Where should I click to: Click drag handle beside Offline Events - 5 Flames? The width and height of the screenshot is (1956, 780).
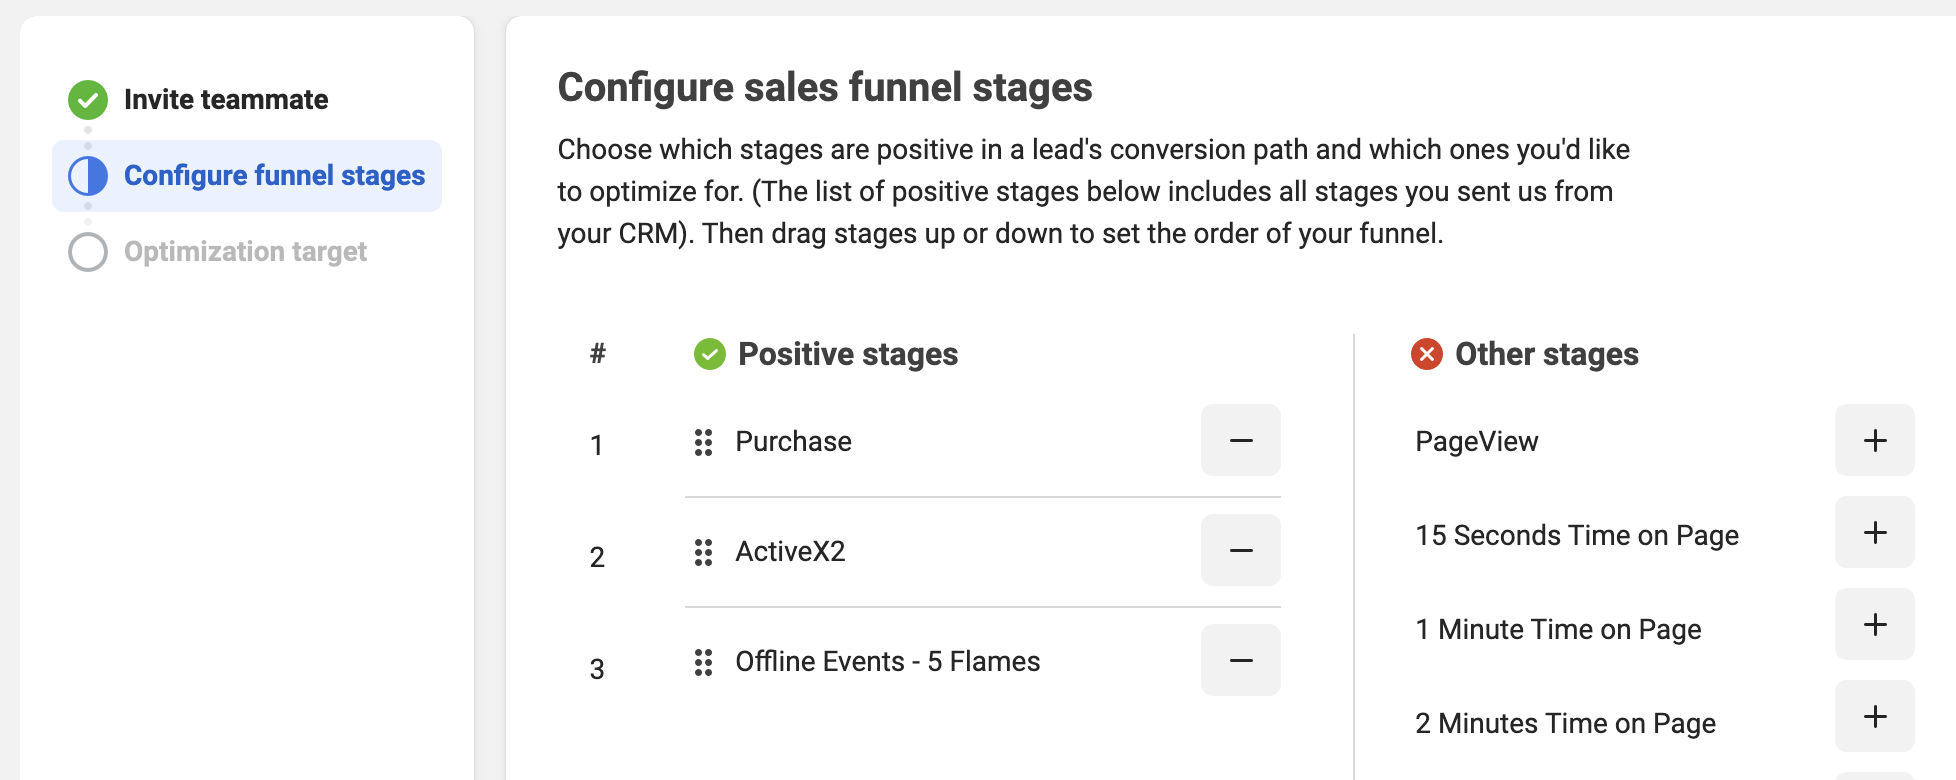click(x=703, y=662)
